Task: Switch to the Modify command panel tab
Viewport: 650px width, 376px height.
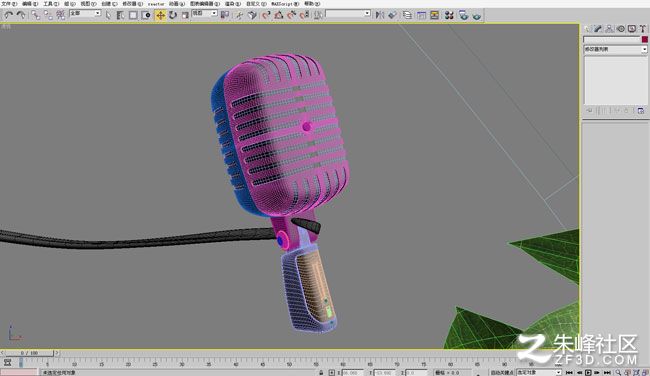Action: tap(598, 29)
